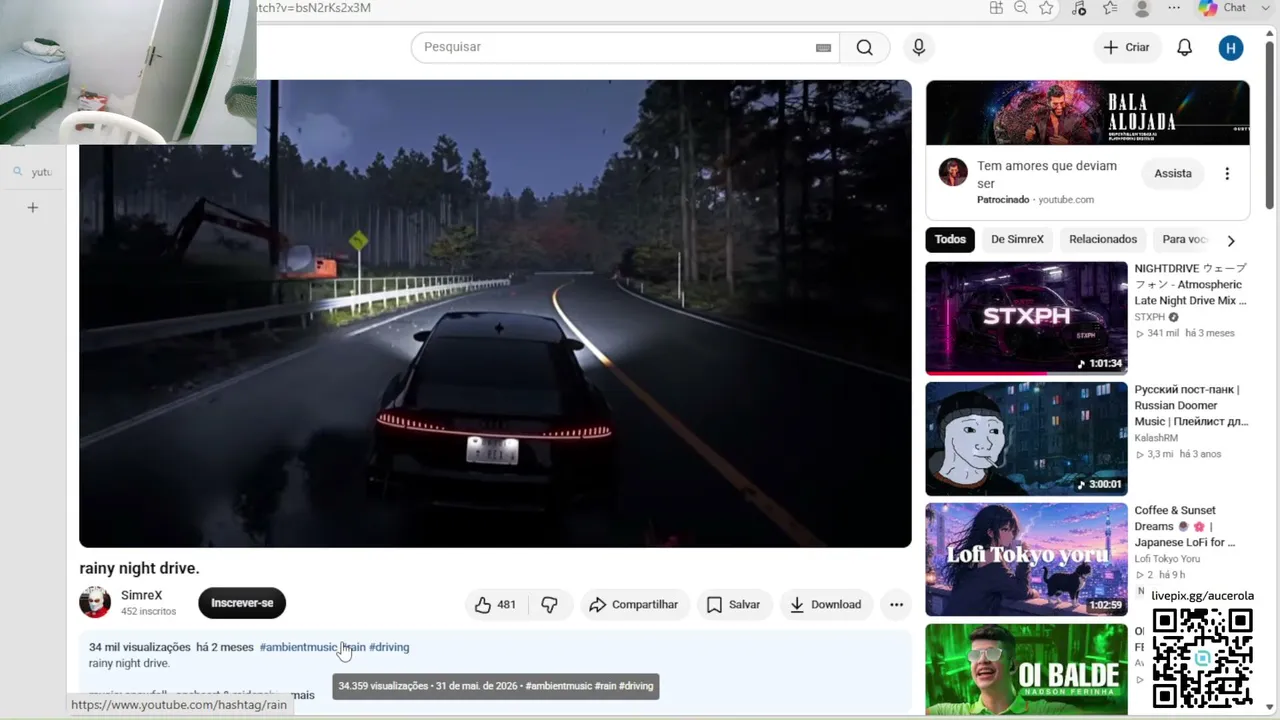1280x720 pixels.
Task: Add this page to browser favorites
Action: pos(1046,8)
